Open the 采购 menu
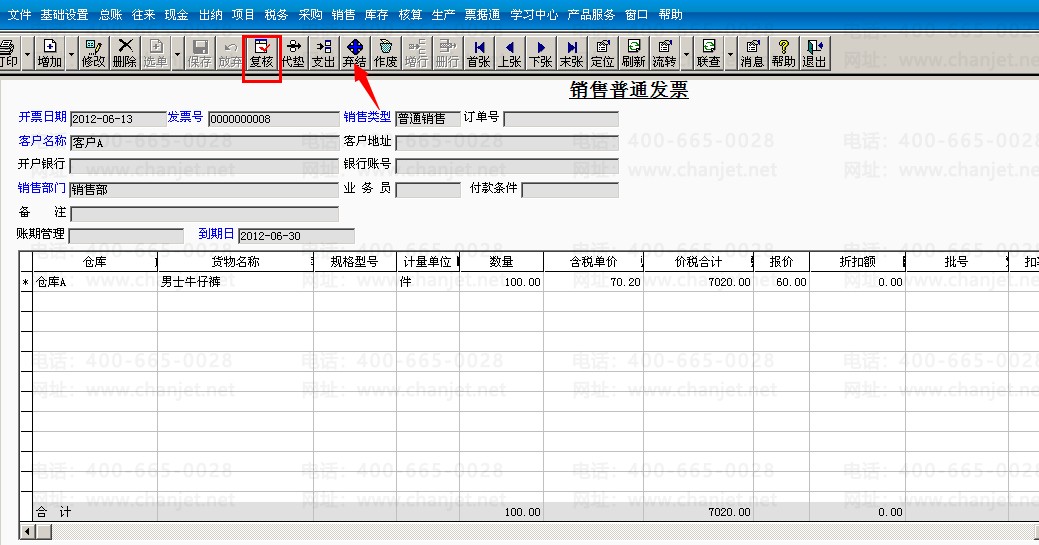This screenshot has height=545, width=1039. point(309,15)
